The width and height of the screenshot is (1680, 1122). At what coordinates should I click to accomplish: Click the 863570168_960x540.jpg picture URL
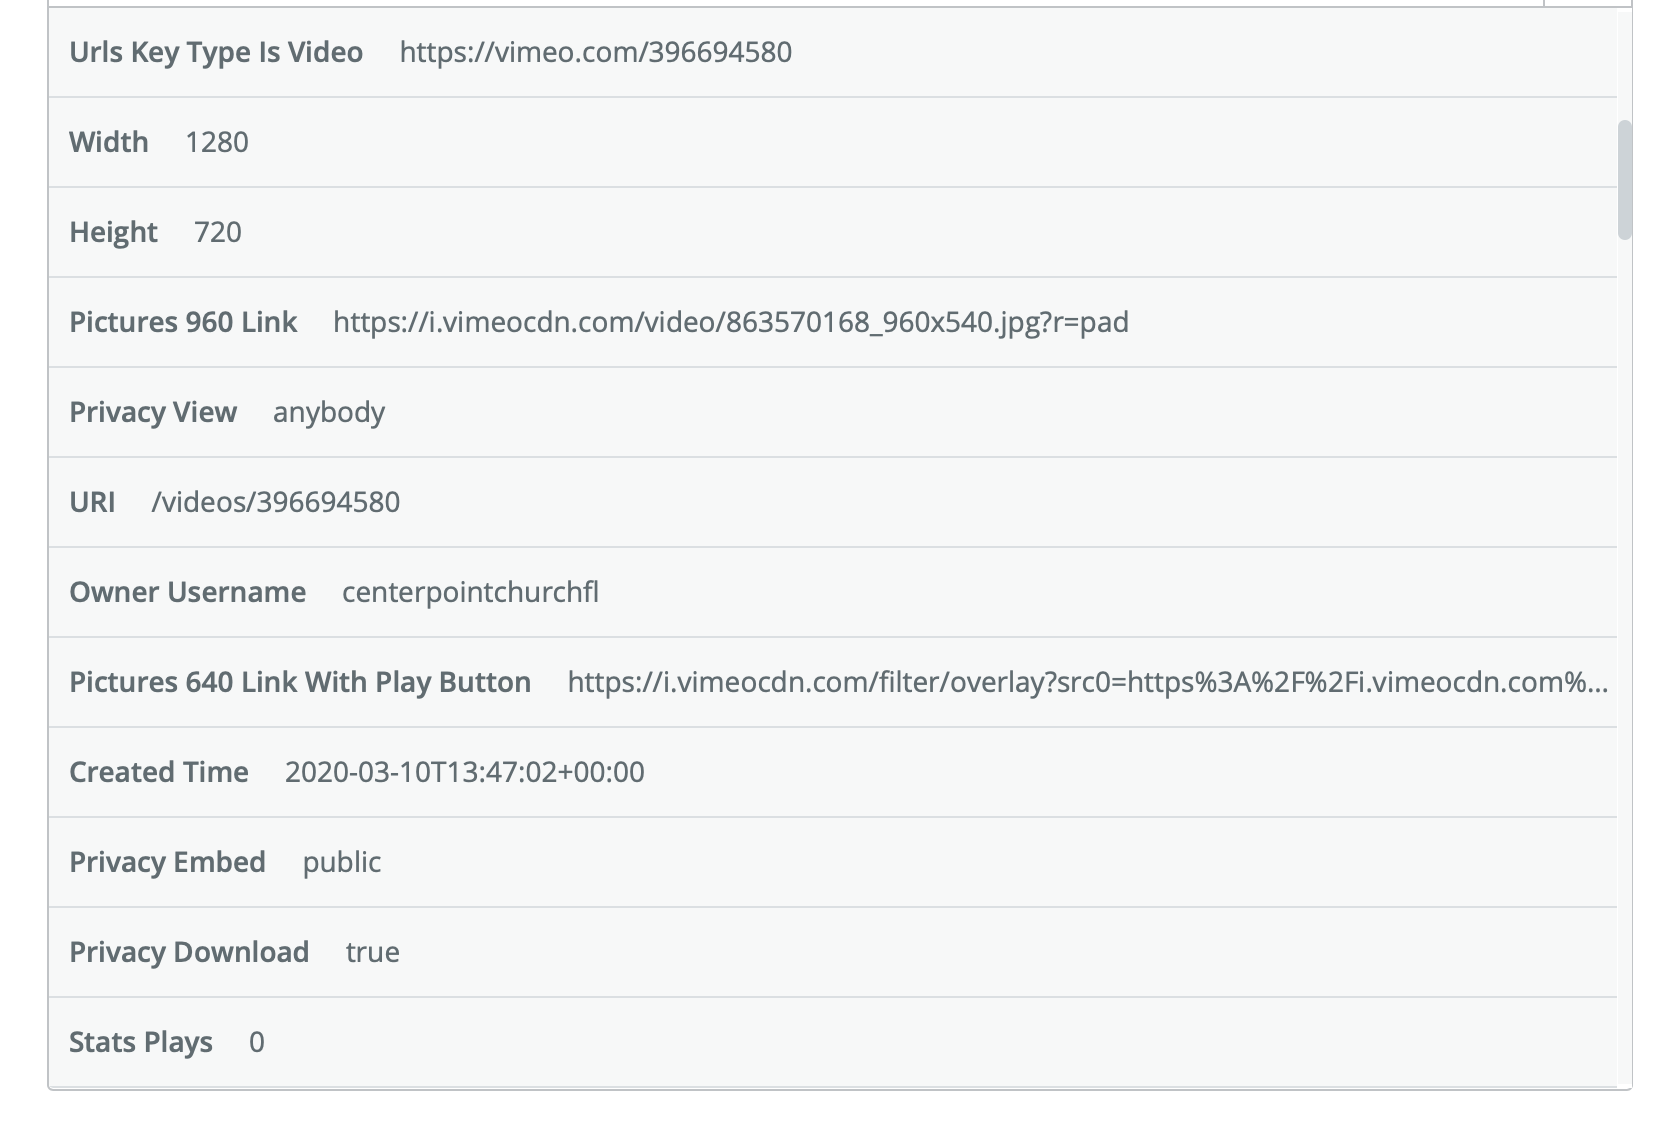[731, 322]
